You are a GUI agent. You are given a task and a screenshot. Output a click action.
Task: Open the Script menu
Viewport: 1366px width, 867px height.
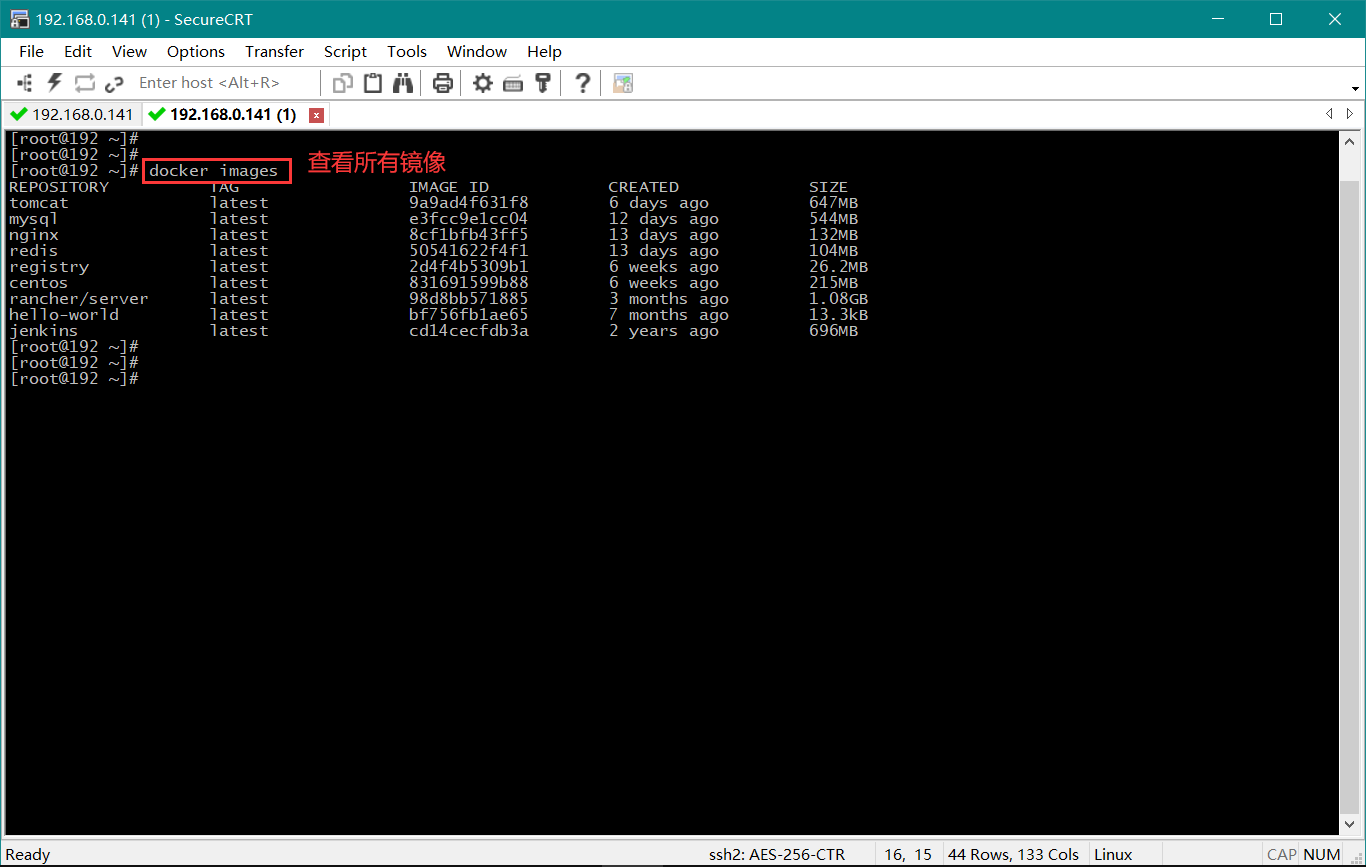[x=345, y=52]
